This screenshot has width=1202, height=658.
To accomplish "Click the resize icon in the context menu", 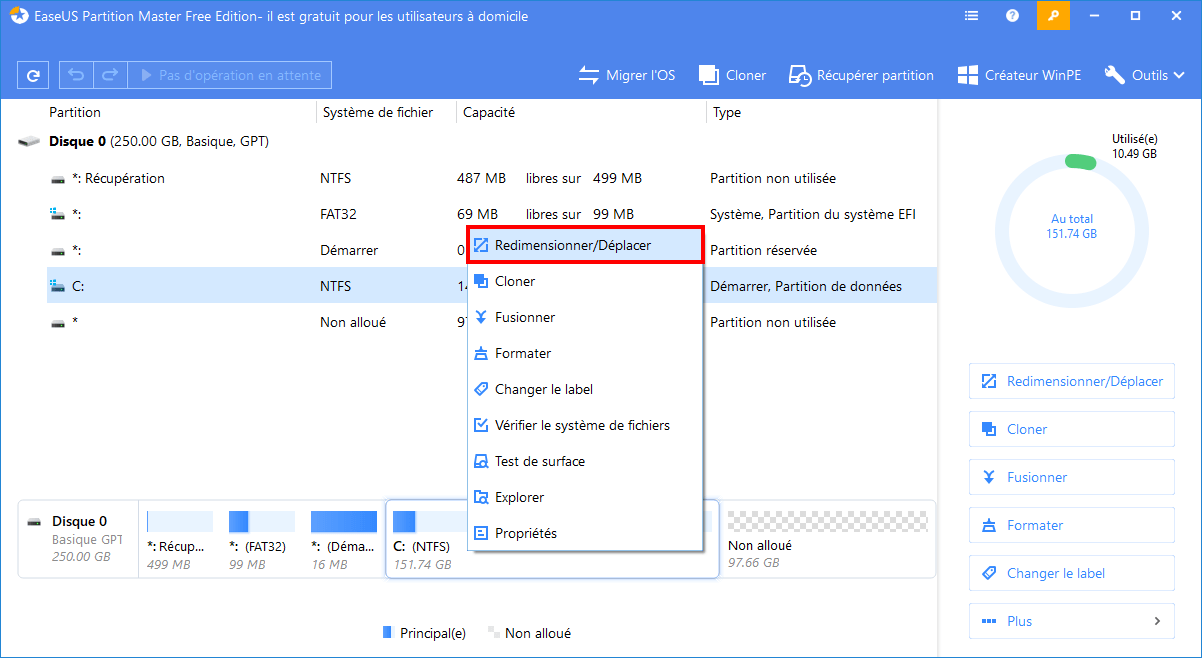I will tap(481, 245).
